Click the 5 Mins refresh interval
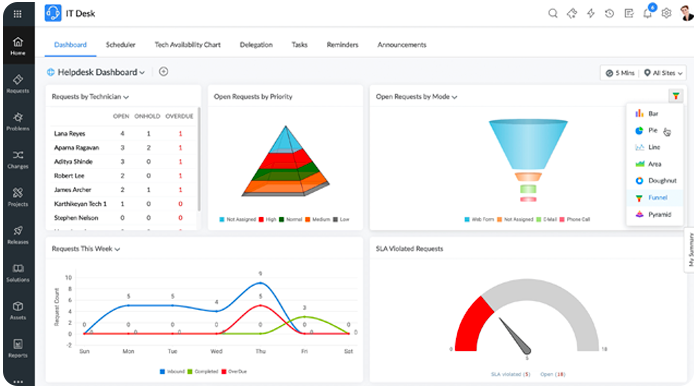Screen dimensions: 700x389 click(620, 73)
